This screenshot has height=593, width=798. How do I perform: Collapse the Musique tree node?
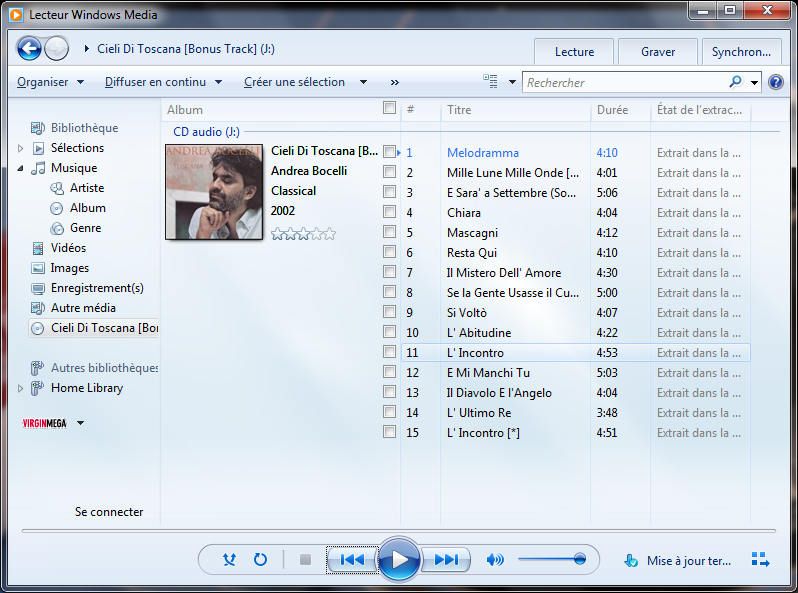pos(20,168)
